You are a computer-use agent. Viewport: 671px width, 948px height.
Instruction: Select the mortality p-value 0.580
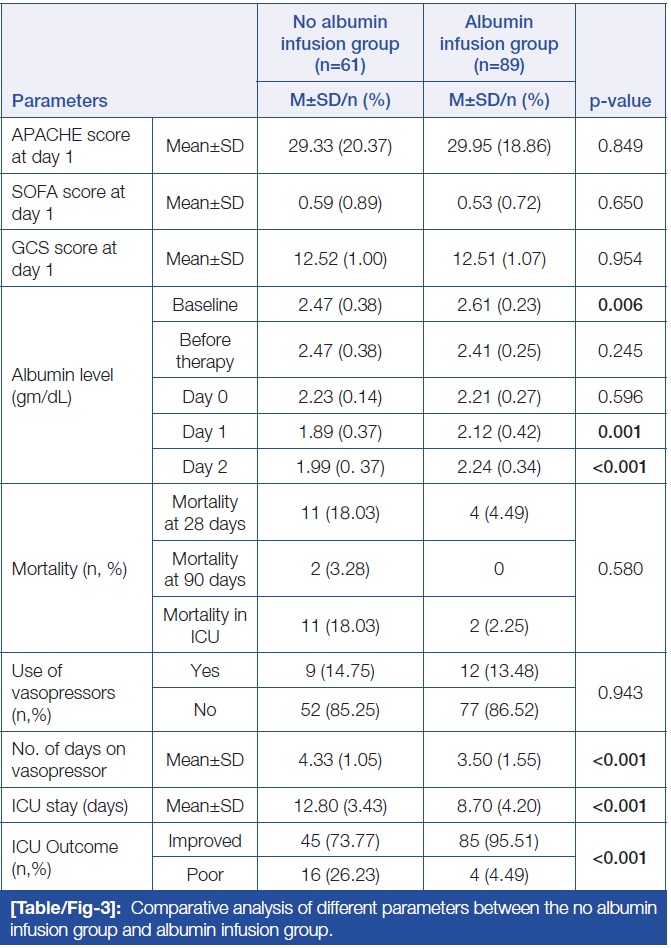(x=621, y=570)
